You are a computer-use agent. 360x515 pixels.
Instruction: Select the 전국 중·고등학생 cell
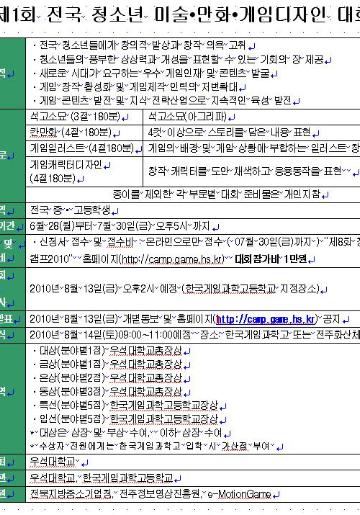click(193, 210)
